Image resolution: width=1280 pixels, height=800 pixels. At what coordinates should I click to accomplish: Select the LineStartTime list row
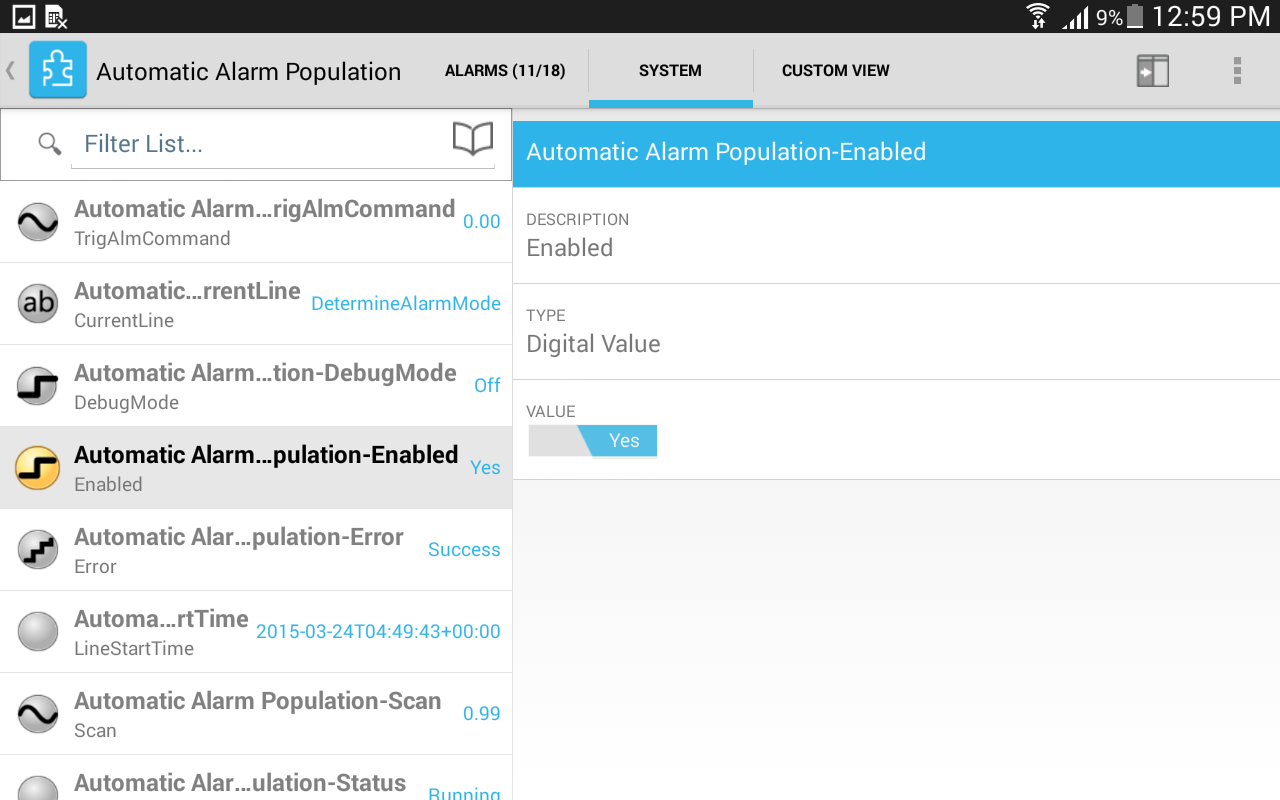(x=256, y=632)
